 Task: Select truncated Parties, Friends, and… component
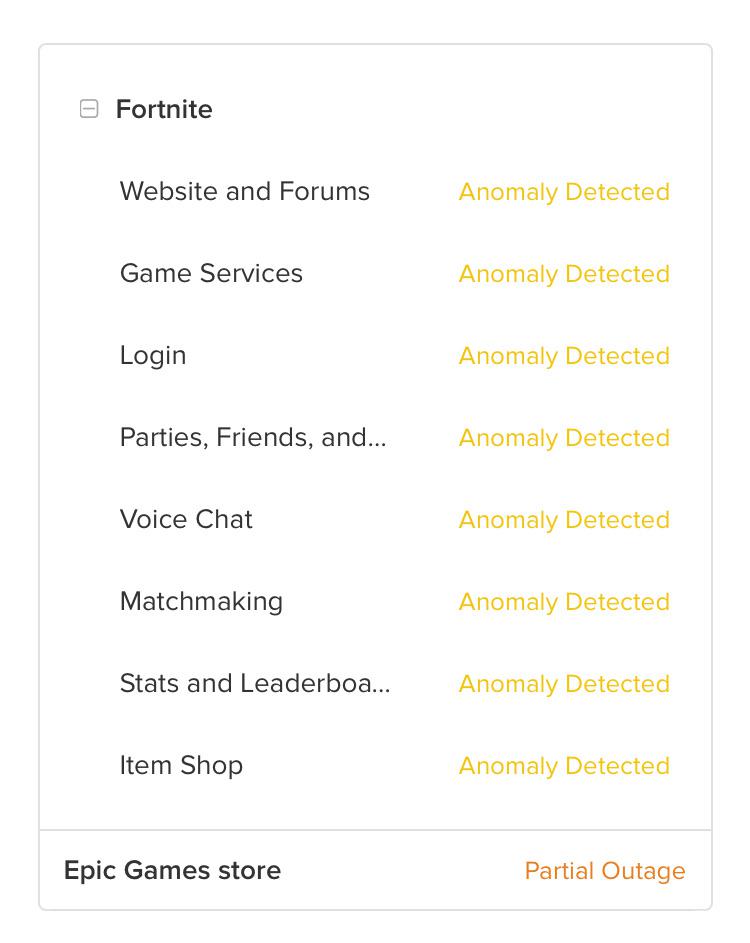point(253,438)
